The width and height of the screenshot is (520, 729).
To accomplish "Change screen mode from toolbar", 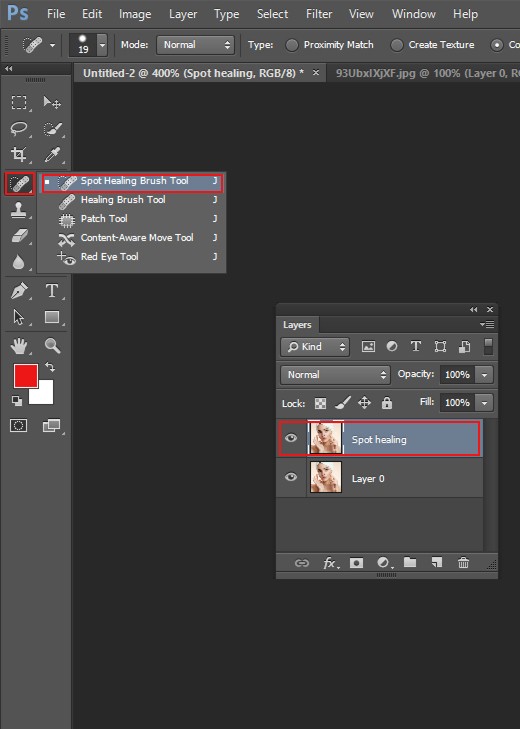I will click(x=52, y=425).
